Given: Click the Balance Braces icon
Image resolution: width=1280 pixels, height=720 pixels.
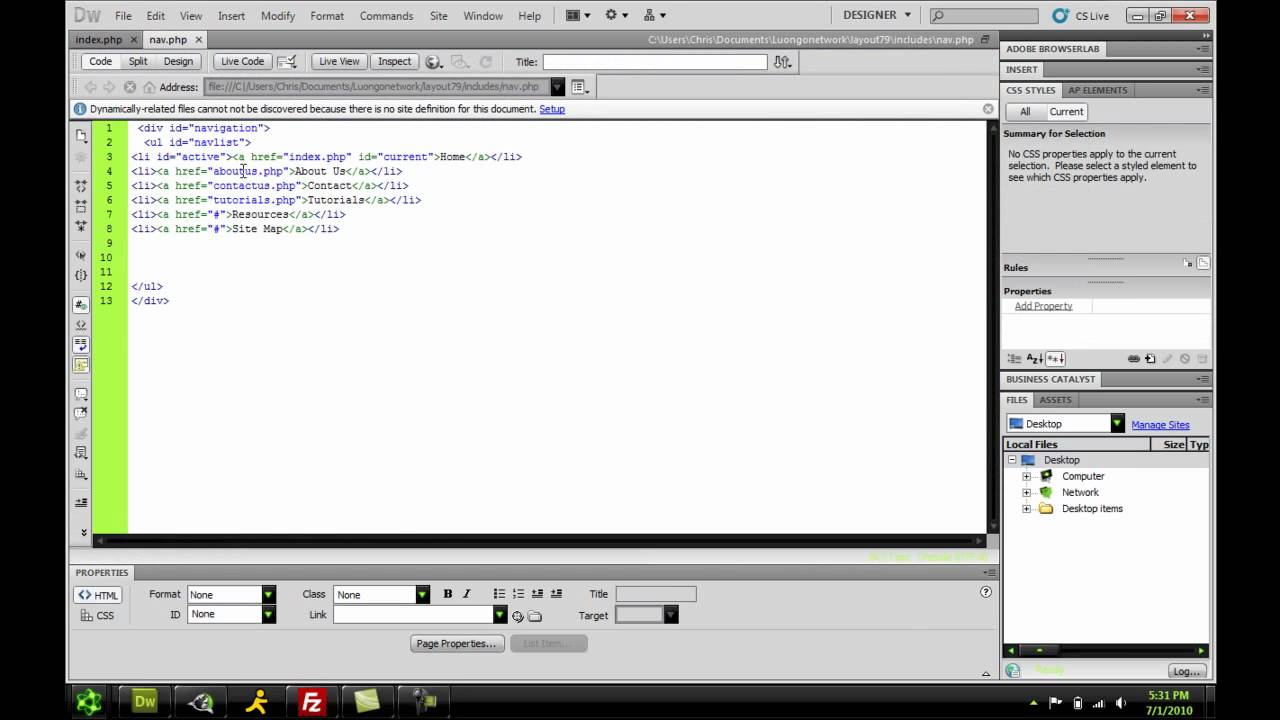Looking at the screenshot, I should tap(81, 275).
